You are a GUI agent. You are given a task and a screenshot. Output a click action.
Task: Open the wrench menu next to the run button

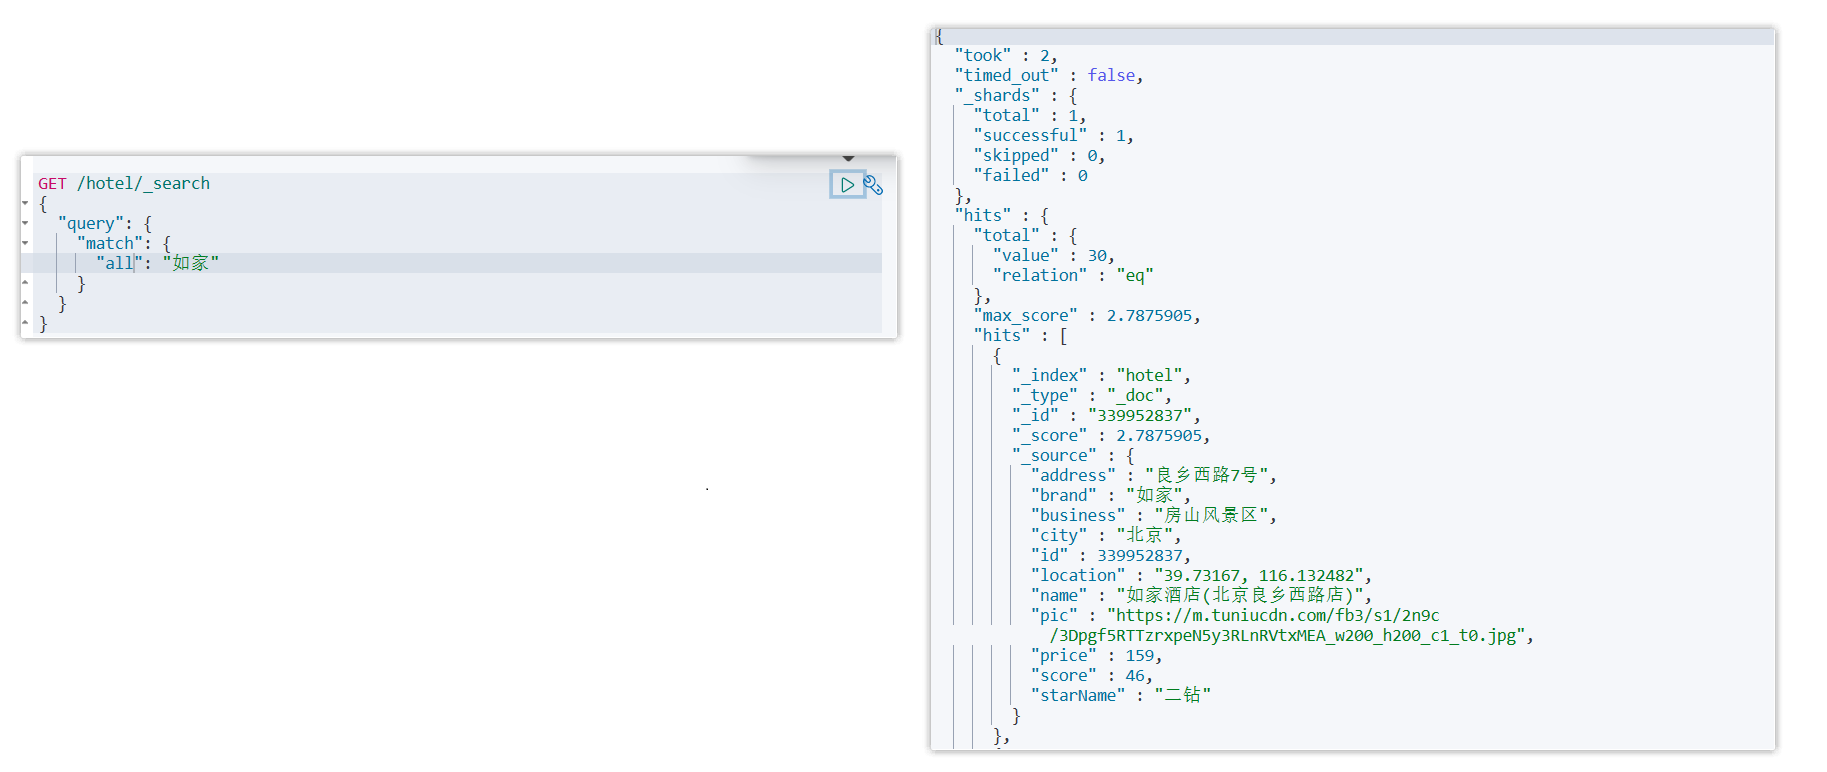pos(873,185)
